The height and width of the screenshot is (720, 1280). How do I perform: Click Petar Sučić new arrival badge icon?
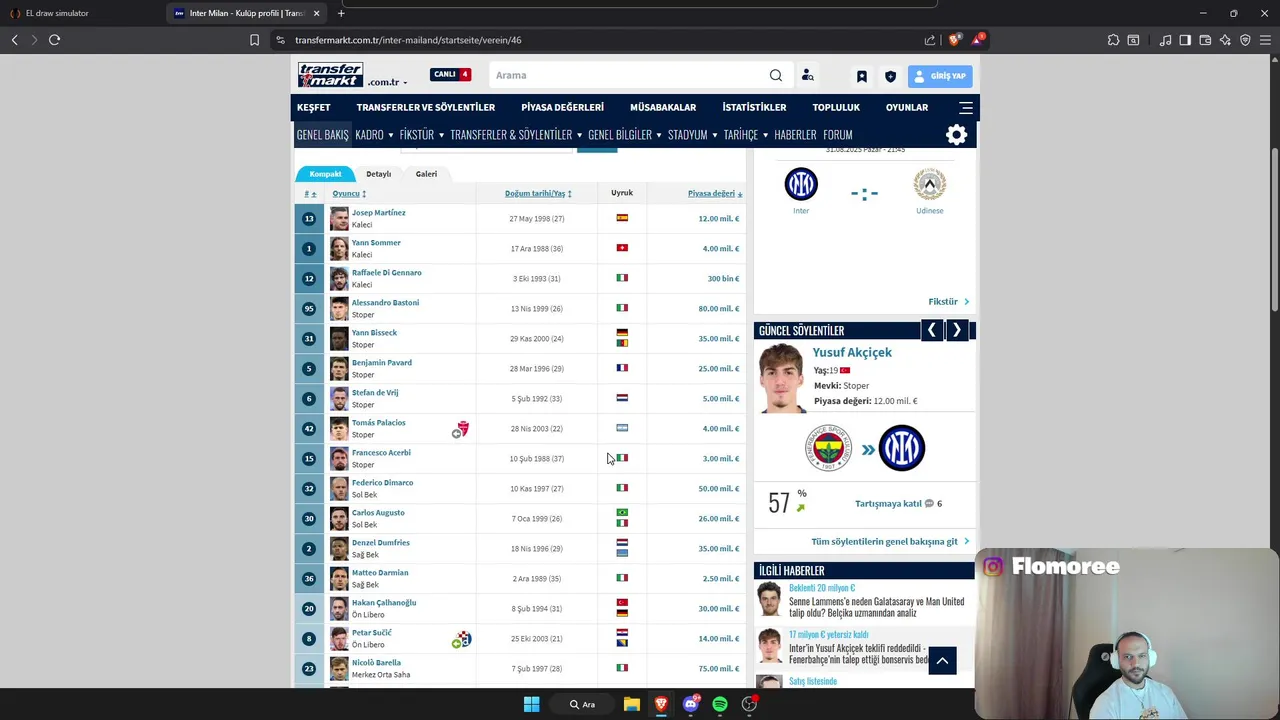pos(461,639)
